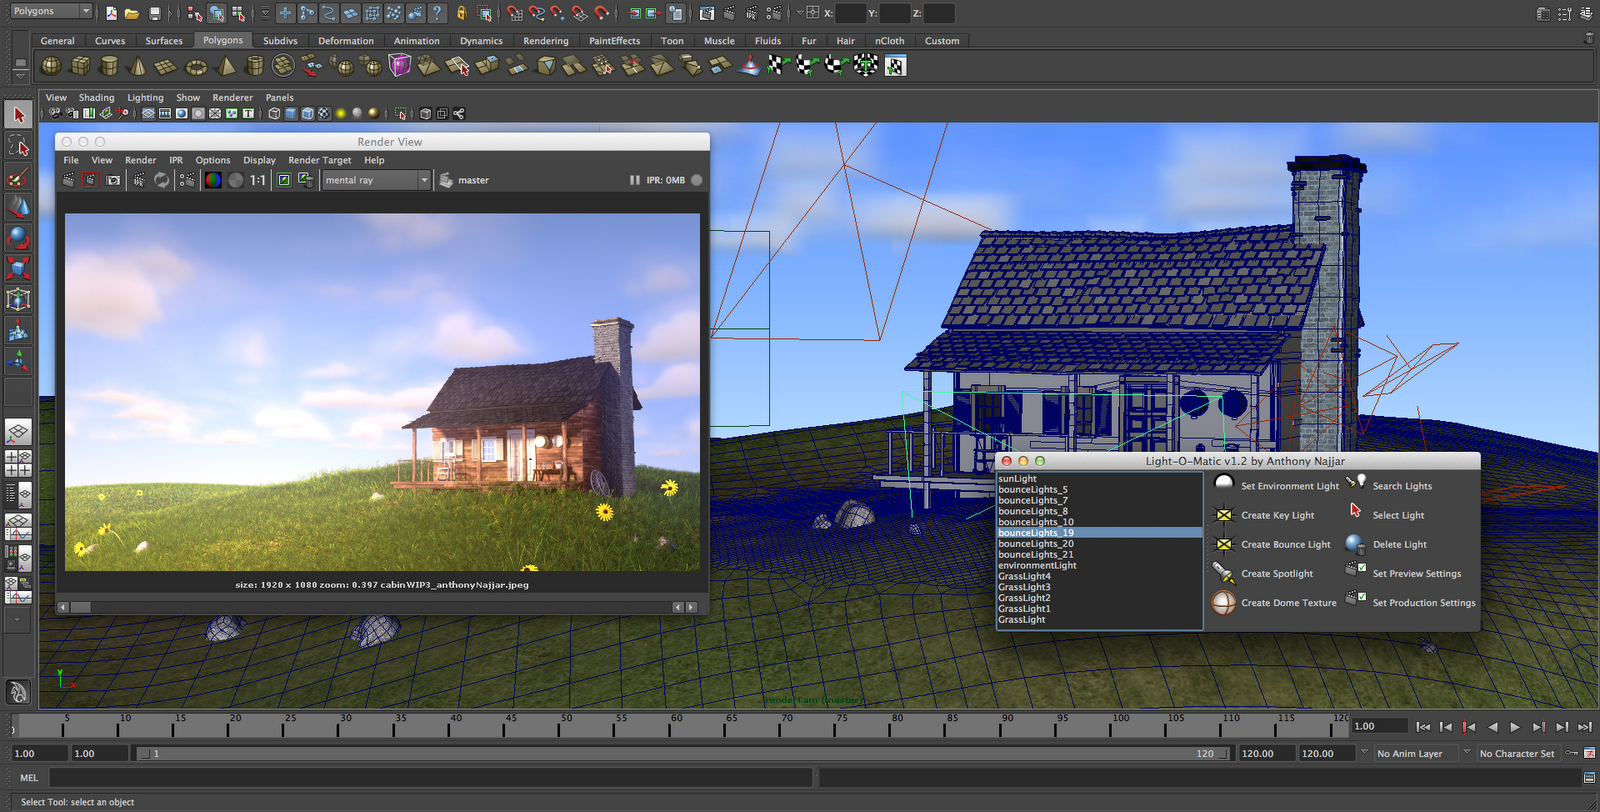This screenshot has width=1600, height=812.
Task: Play the animation forwards
Action: [x=1515, y=727]
